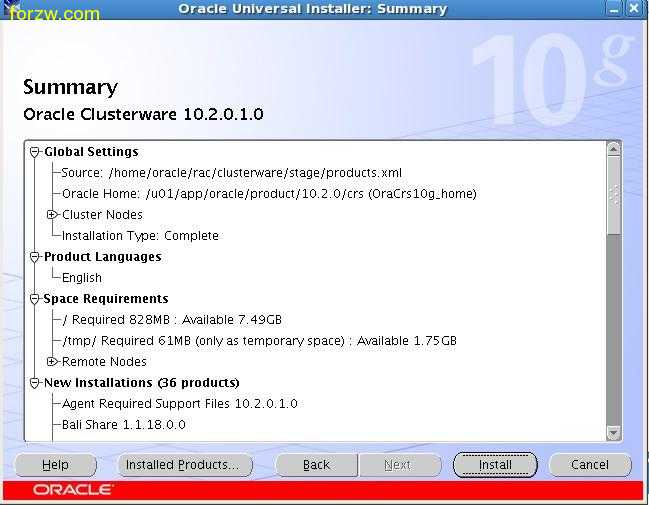Image resolution: width=649 pixels, height=505 pixels.
Task: Open Help for the installer
Action: click(56, 465)
